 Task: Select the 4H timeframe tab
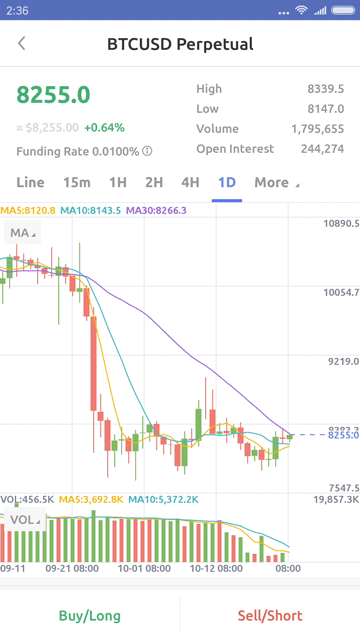[190, 182]
